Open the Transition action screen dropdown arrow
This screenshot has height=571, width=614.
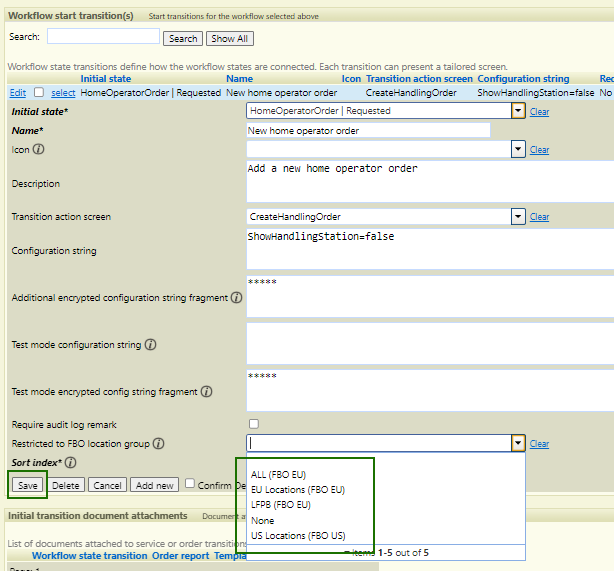(518, 216)
